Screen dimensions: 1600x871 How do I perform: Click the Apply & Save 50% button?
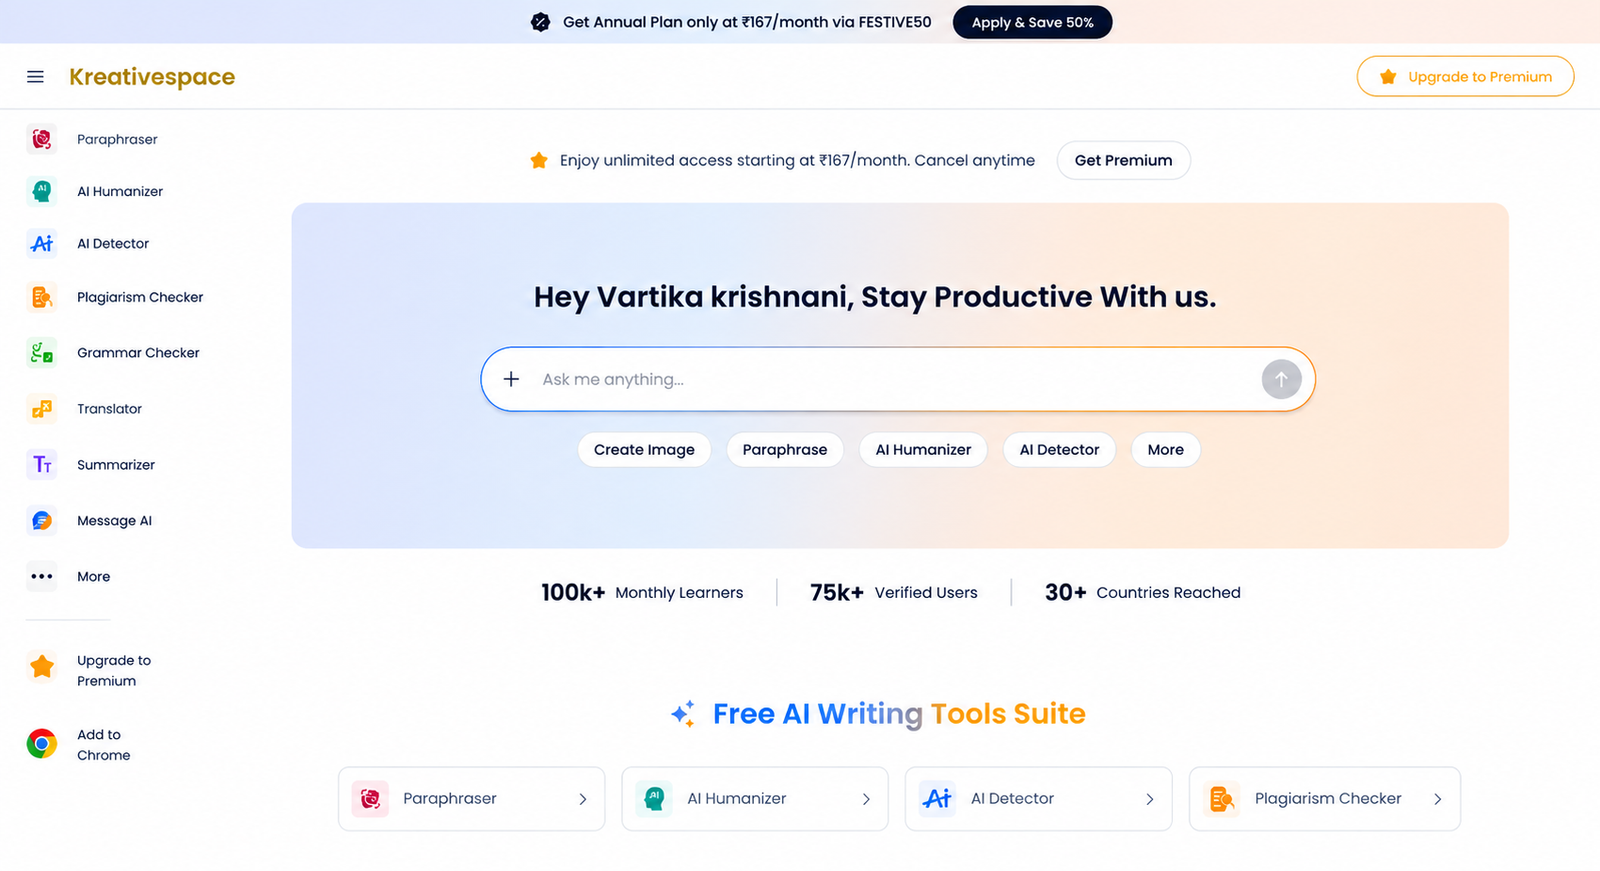1032,22
